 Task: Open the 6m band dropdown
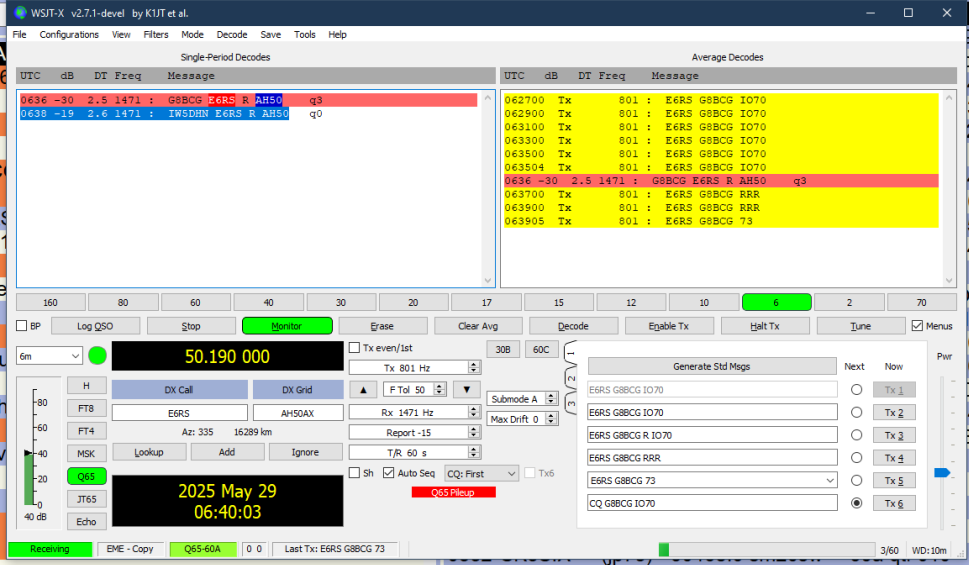49,356
